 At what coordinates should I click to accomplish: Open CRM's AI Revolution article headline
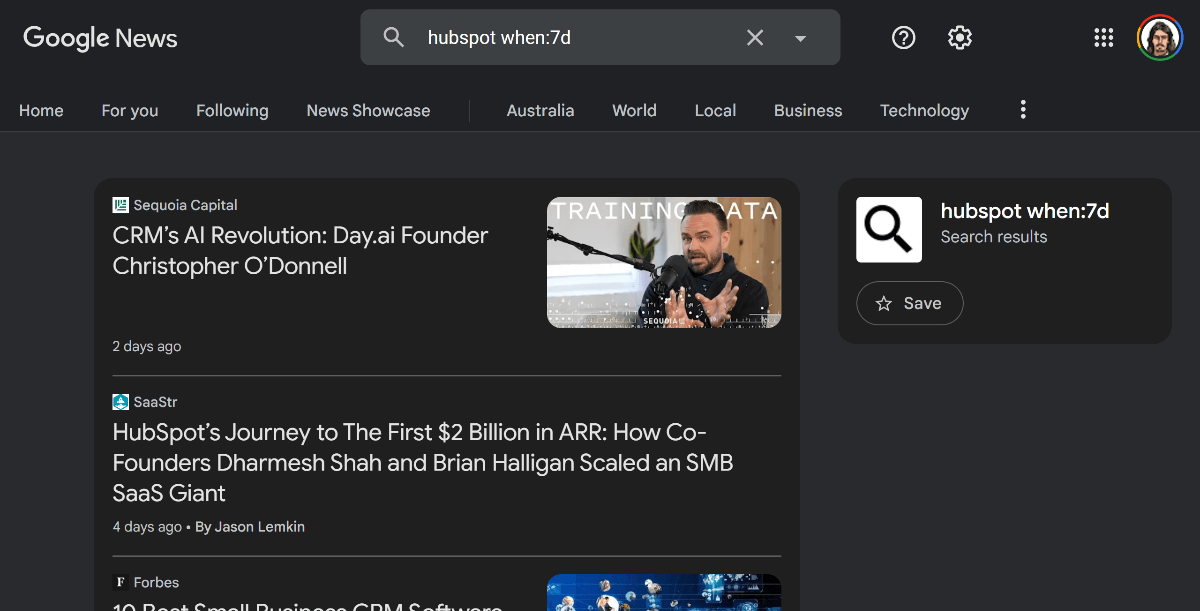pos(300,250)
